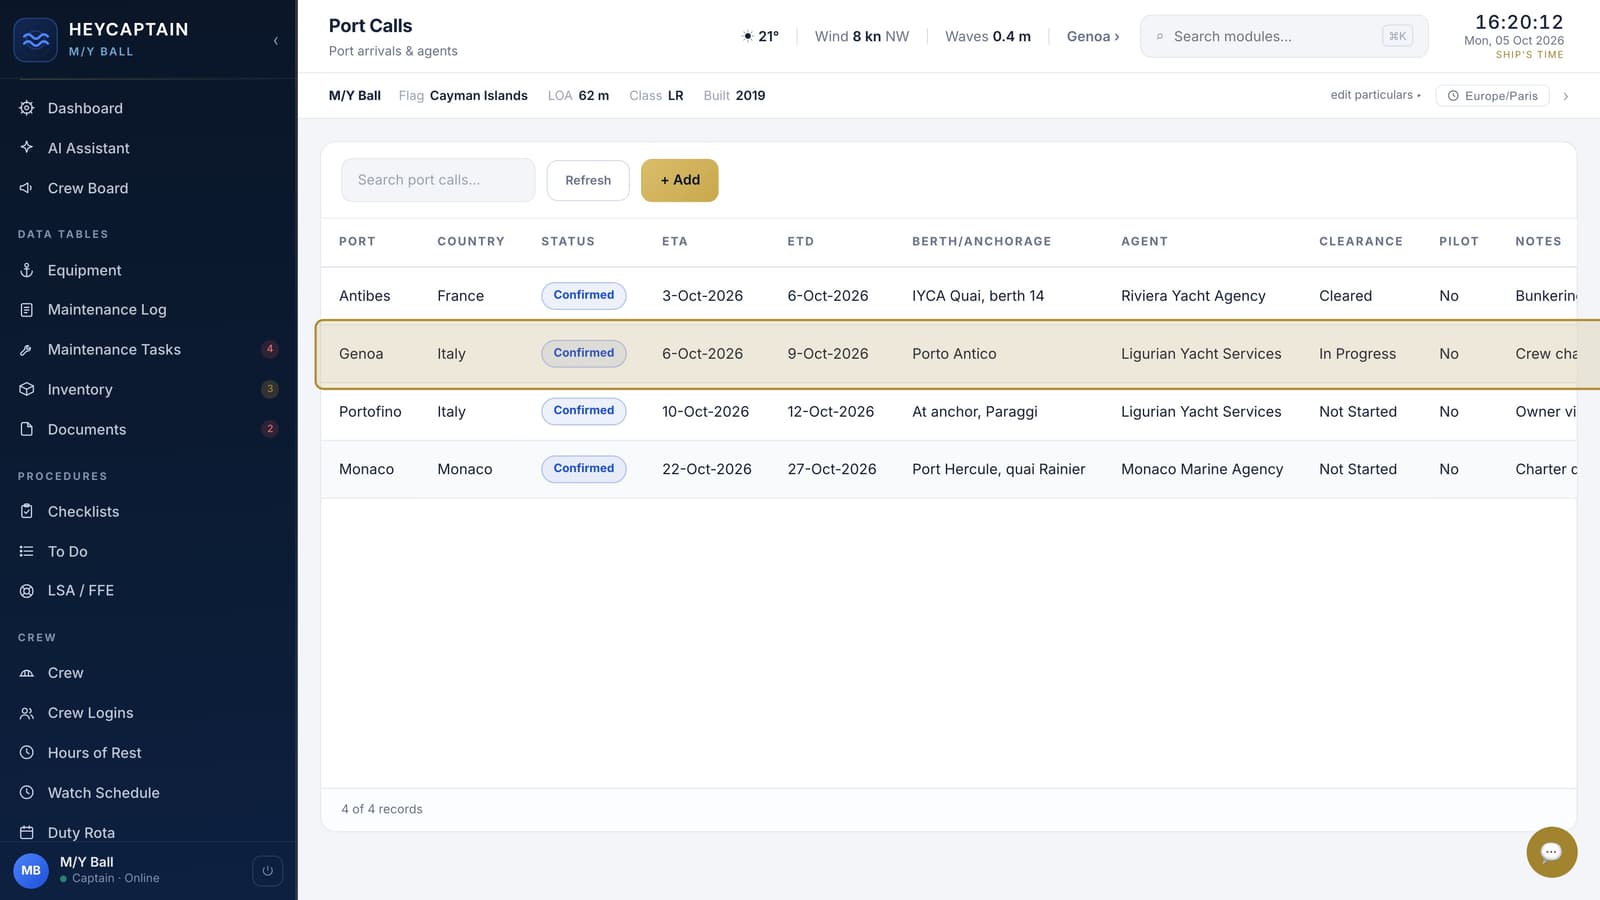Click the At anchor, Paraggi cell
The image size is (1600, 900).
[975, 411]
